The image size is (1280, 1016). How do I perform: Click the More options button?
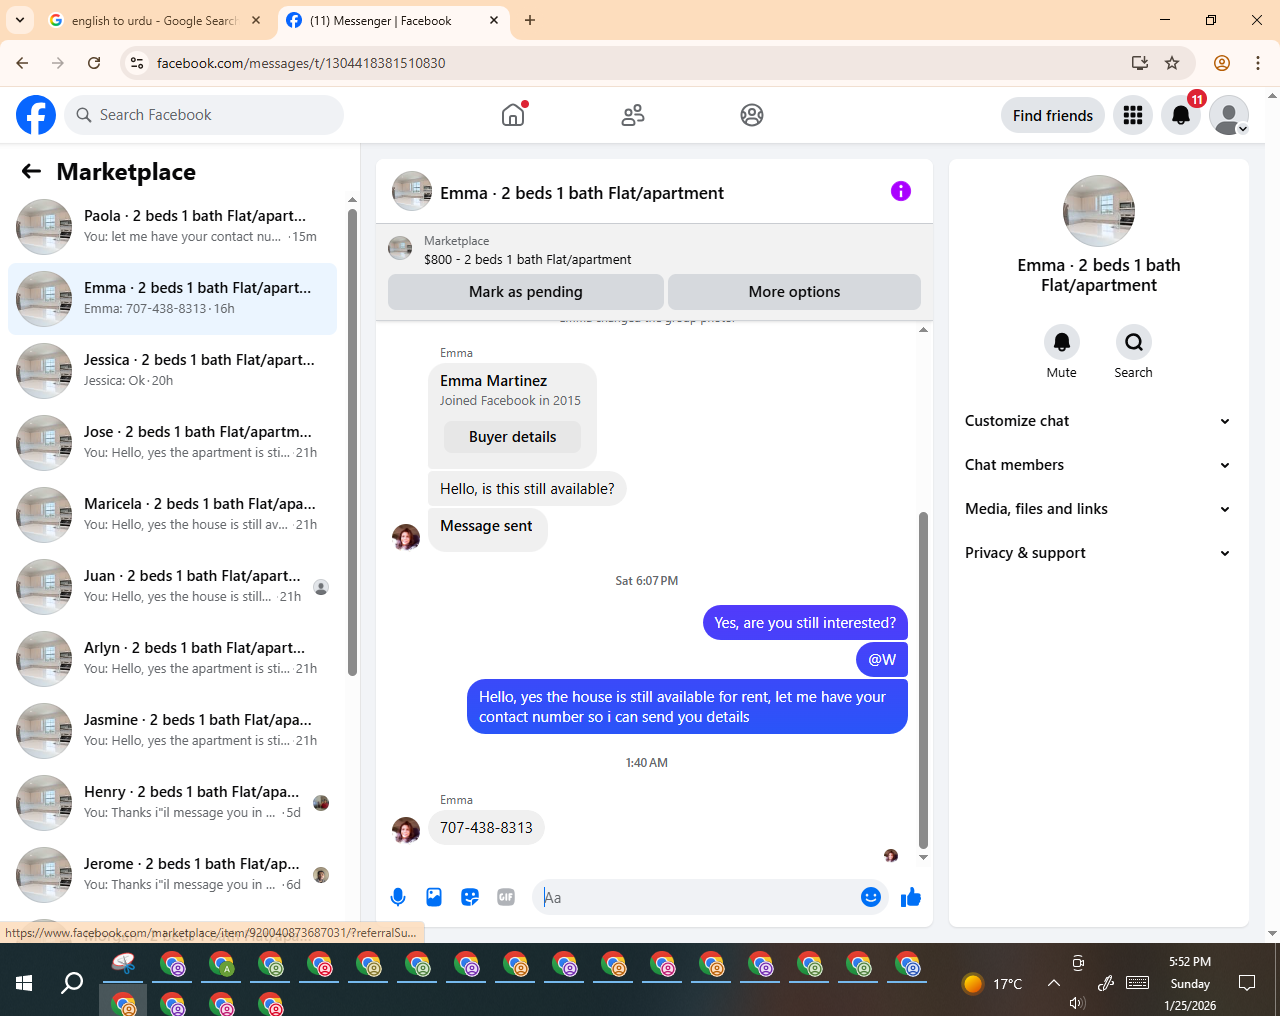(794, 292)
